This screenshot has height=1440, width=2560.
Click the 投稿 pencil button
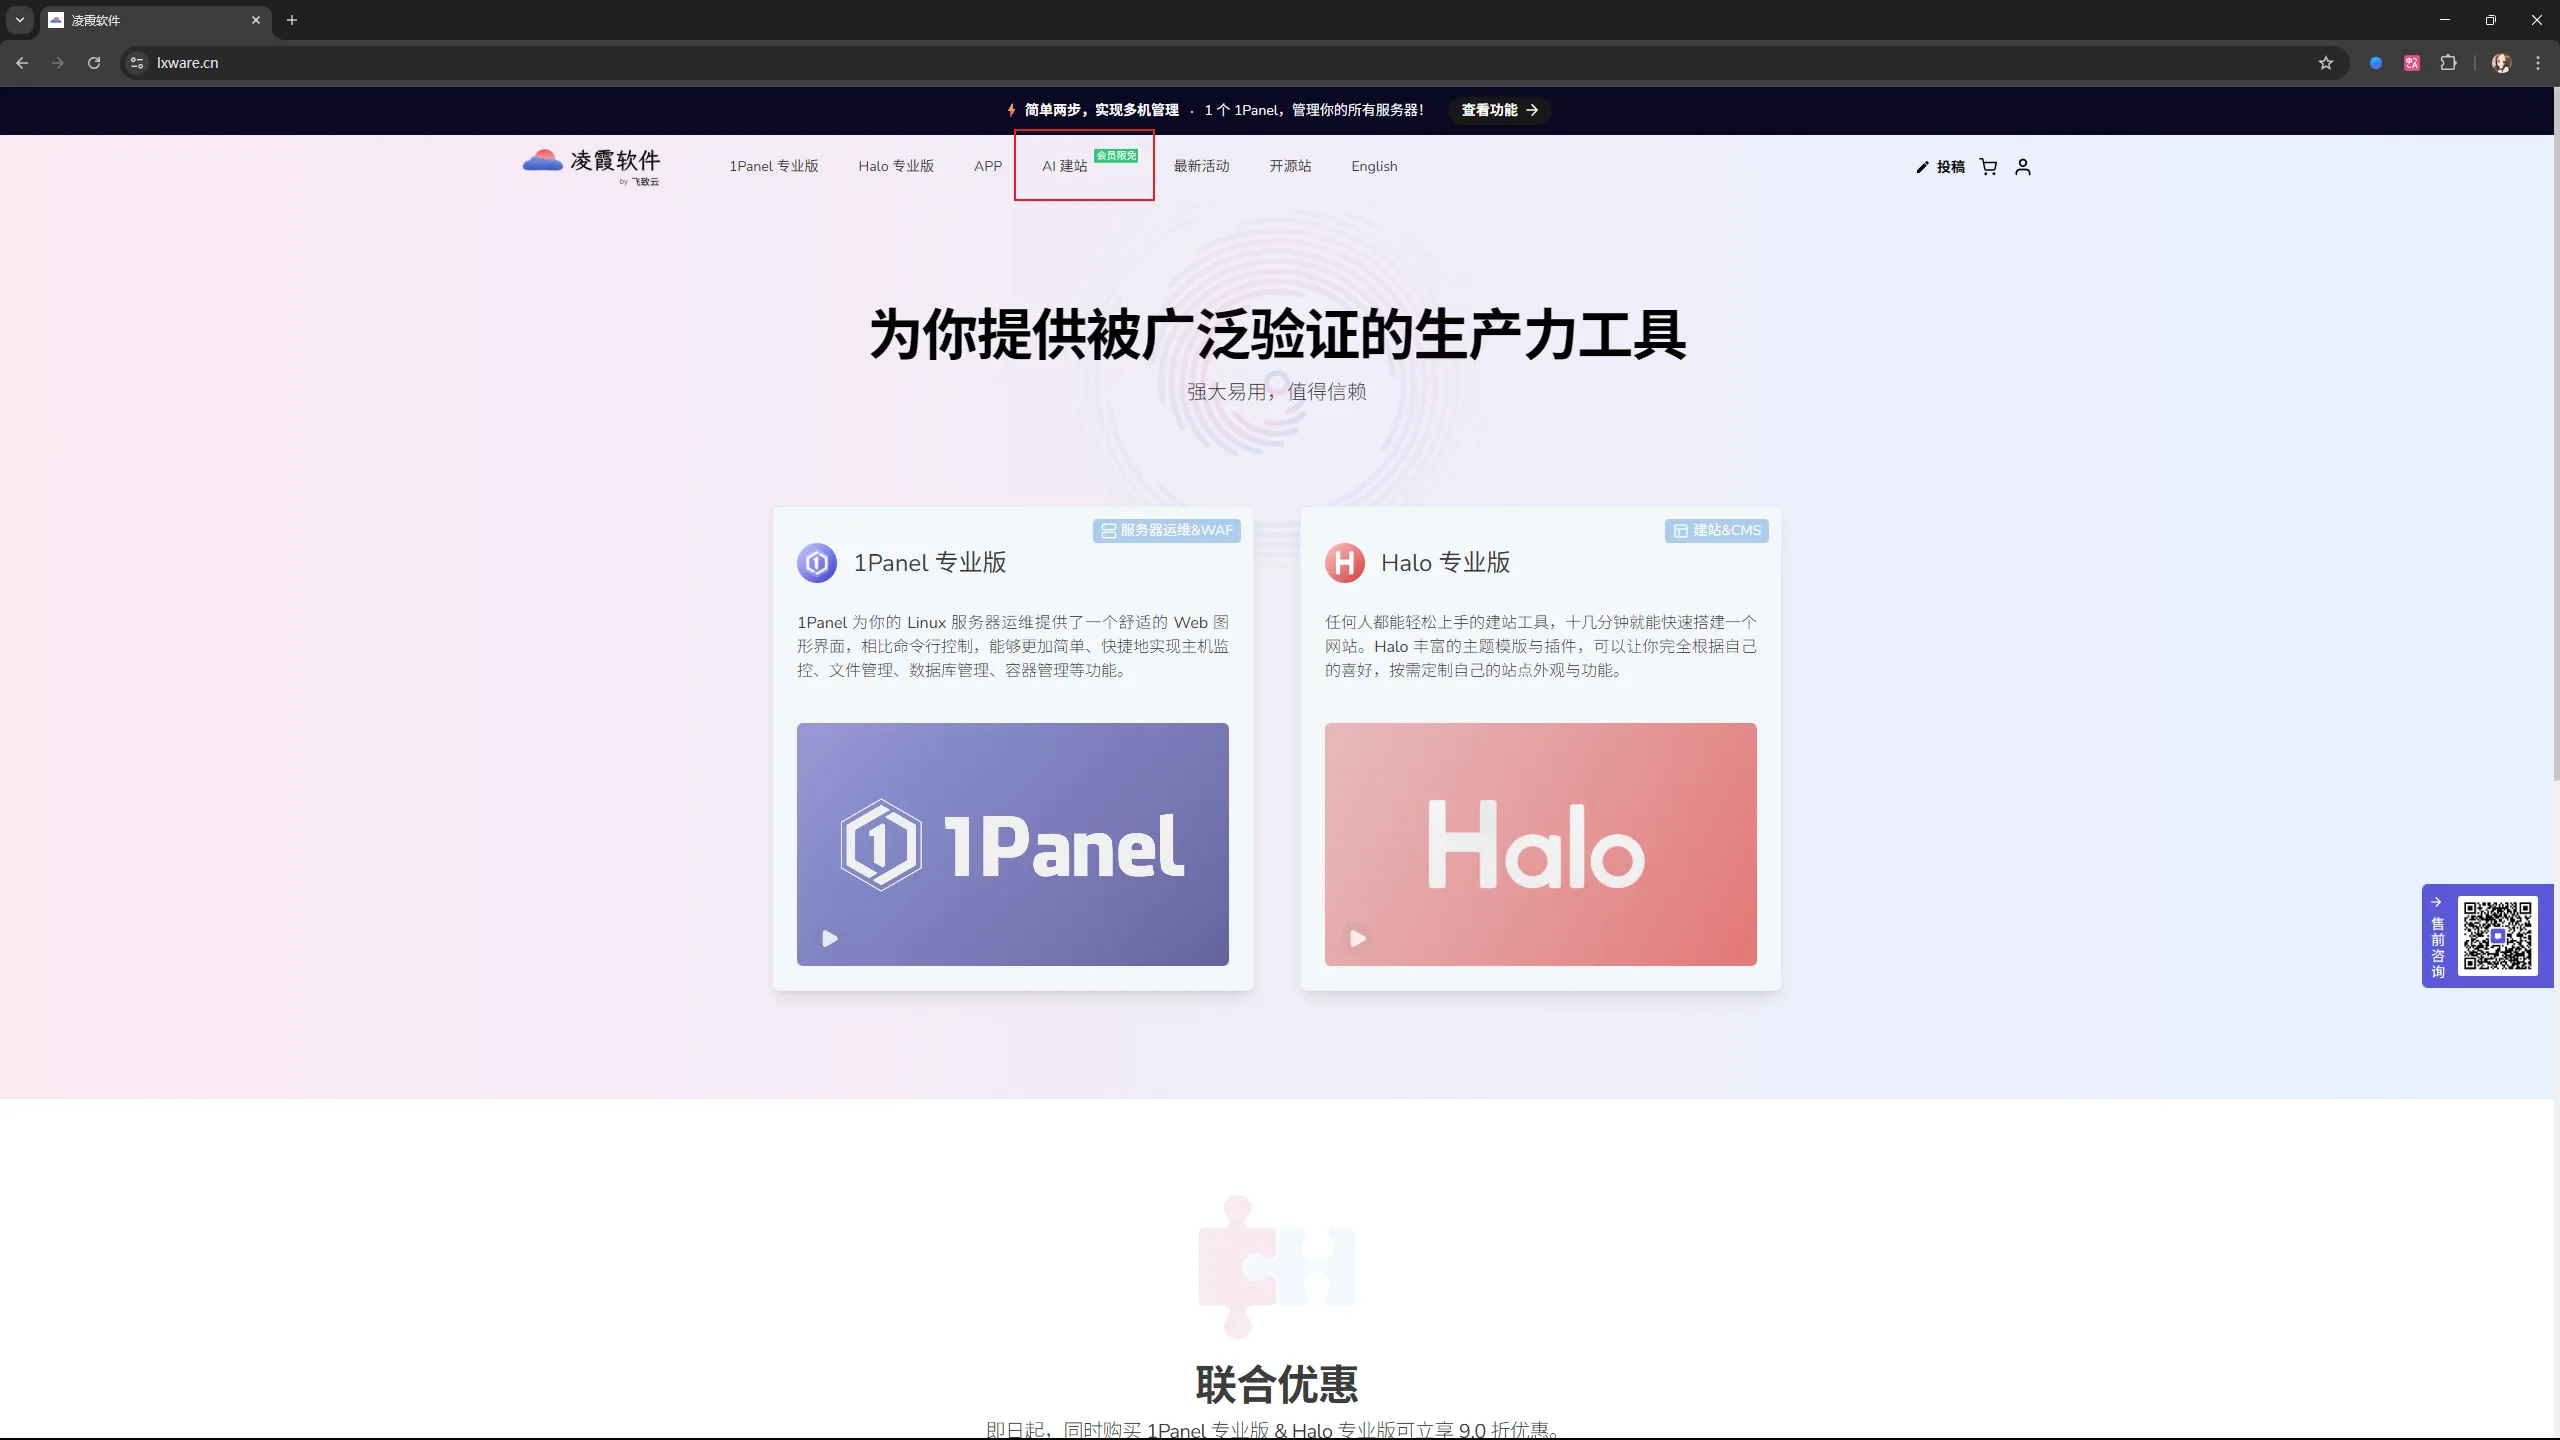(x=1940, y=167)
